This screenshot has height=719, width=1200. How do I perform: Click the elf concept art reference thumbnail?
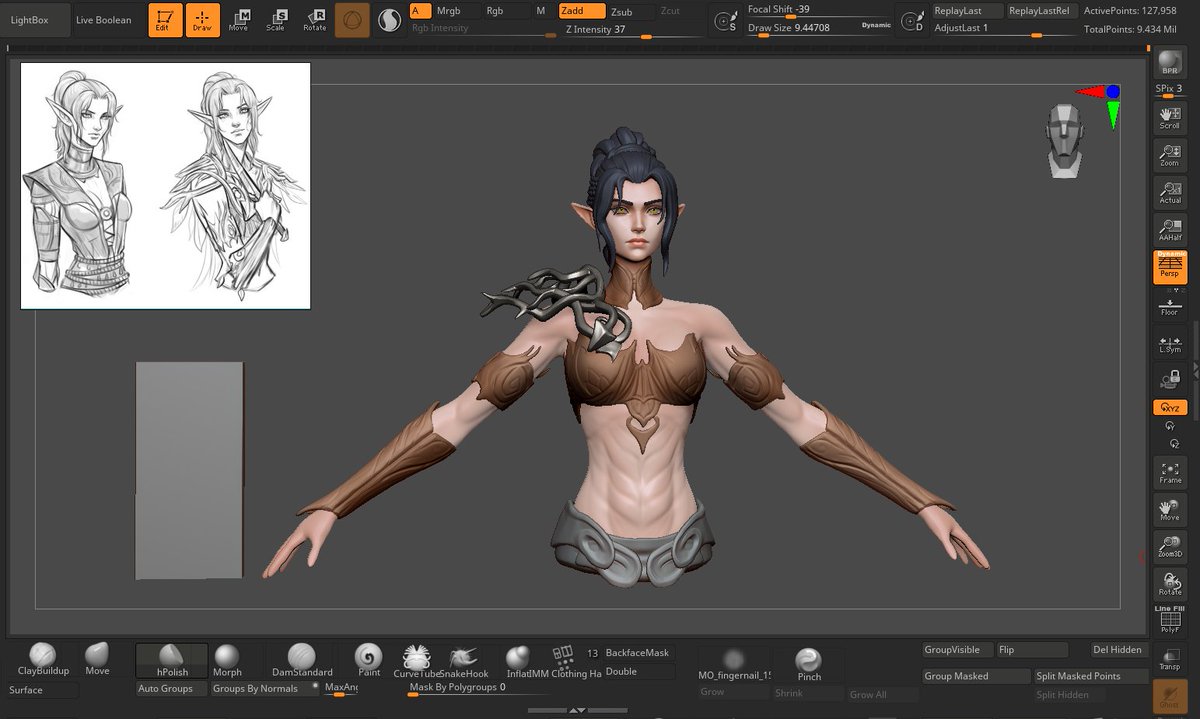pyautogui.click(x=164, y=184)
